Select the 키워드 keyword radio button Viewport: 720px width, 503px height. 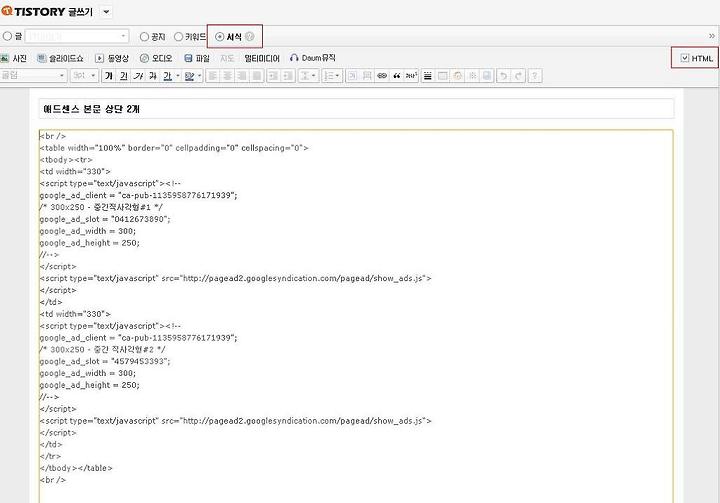point(179,37)
